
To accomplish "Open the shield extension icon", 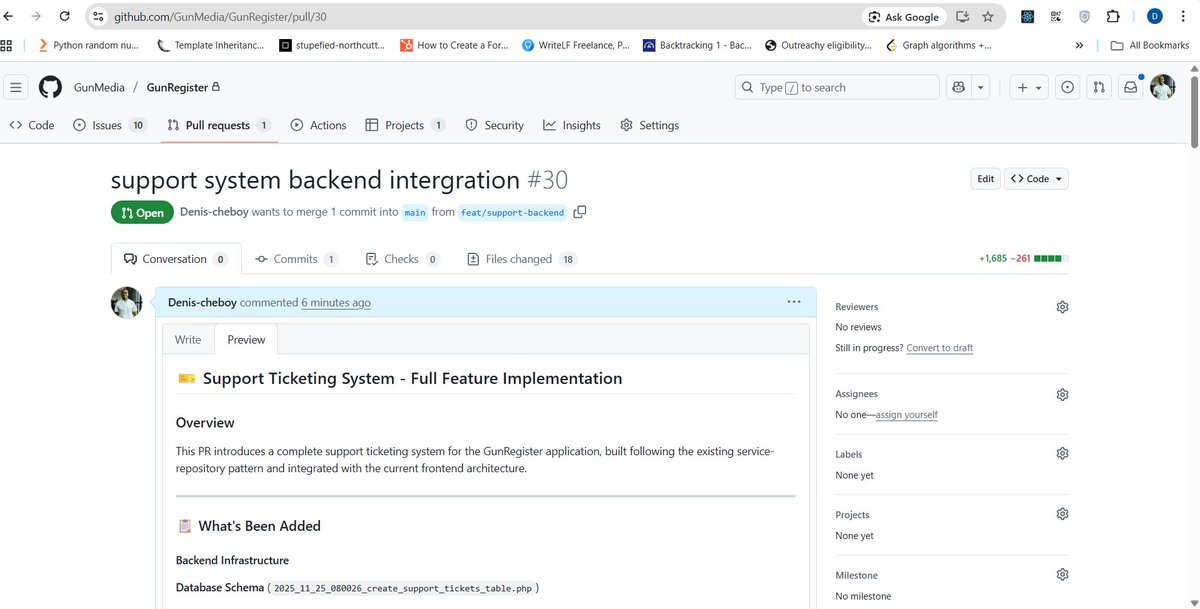I will [x=1085, y=17].
